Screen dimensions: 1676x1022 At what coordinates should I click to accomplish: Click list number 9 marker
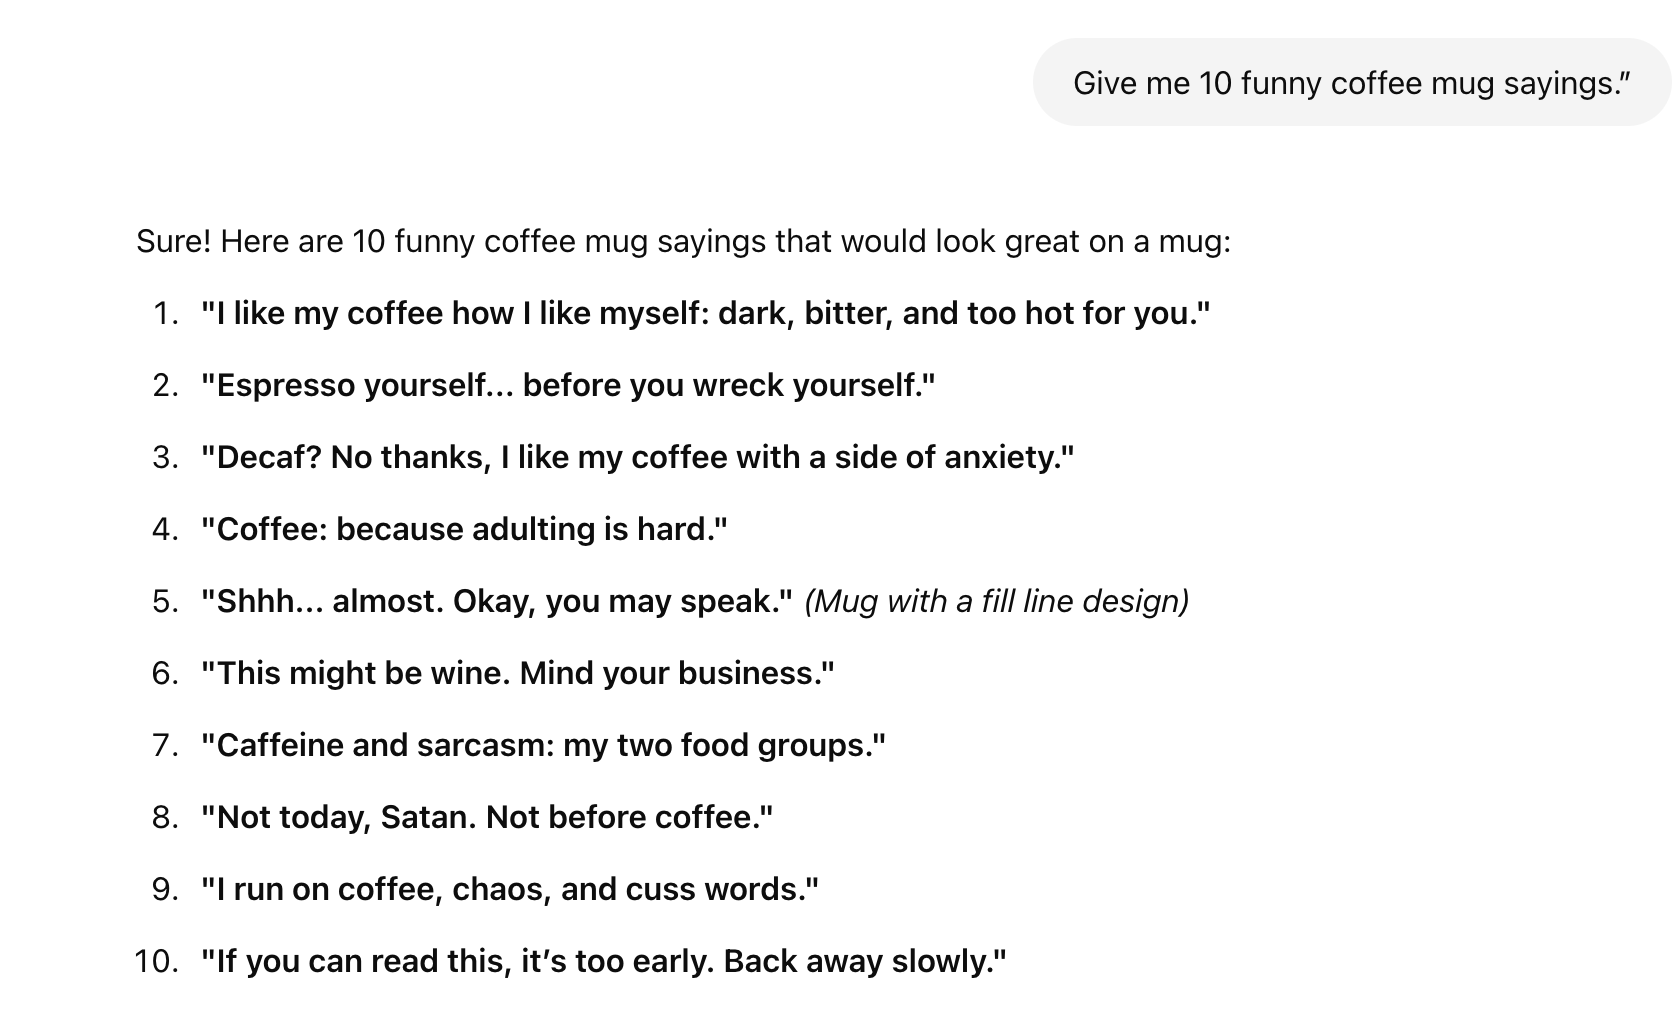pyautogui.click(x=165, y=890)
